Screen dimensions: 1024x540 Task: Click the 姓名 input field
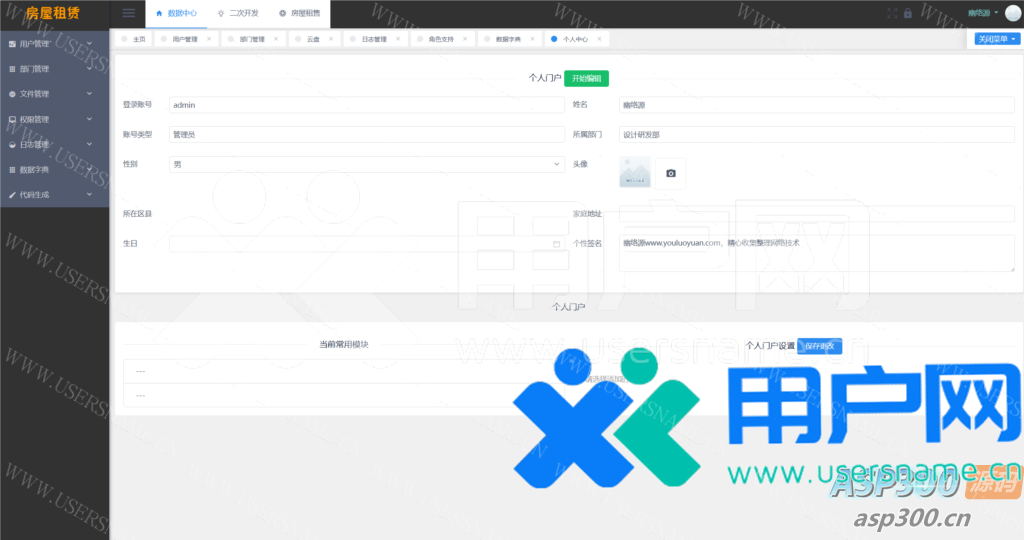click(816, 104)
